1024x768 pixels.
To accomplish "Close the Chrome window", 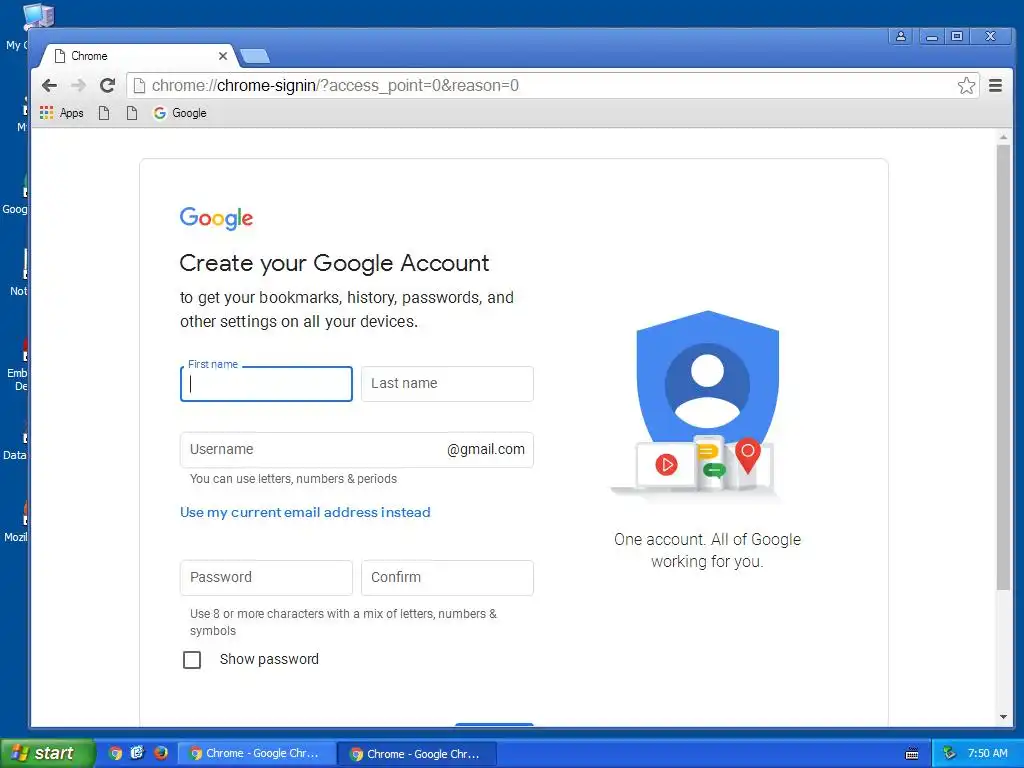I will coord(991,37).
